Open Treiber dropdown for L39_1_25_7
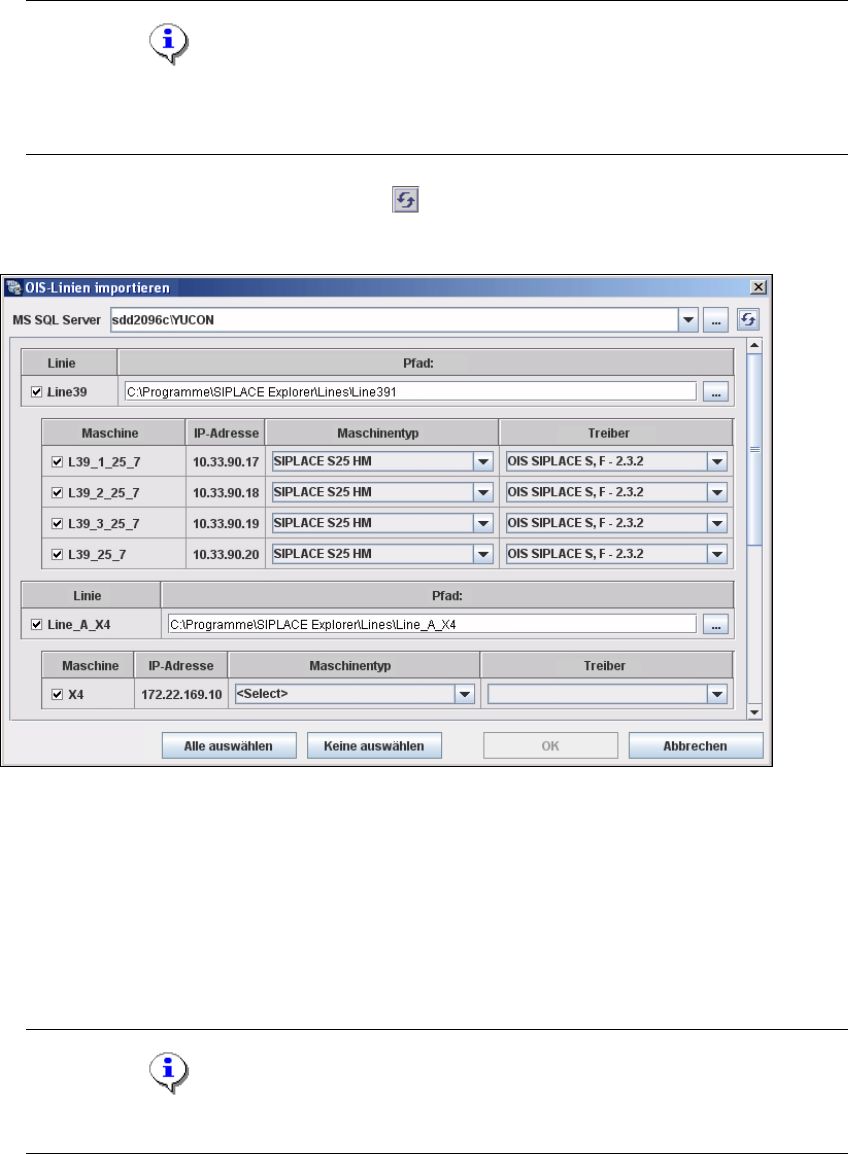848x1154 pixels. click(x=717, y=461)
